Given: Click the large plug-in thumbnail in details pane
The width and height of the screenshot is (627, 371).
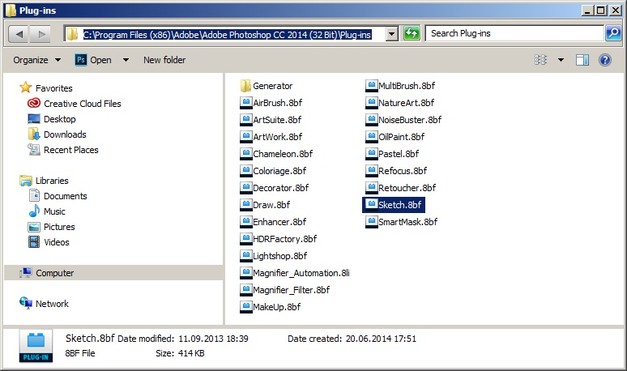Looking at the screenshot, I should [x=36, y=346].
